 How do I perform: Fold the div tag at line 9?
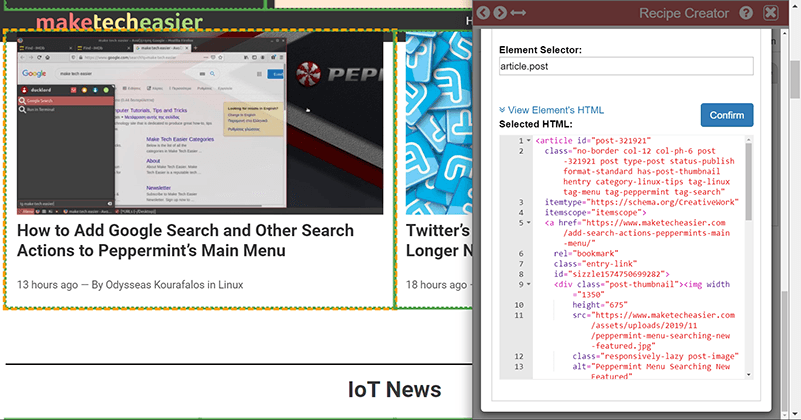click(x=528, y=284)
